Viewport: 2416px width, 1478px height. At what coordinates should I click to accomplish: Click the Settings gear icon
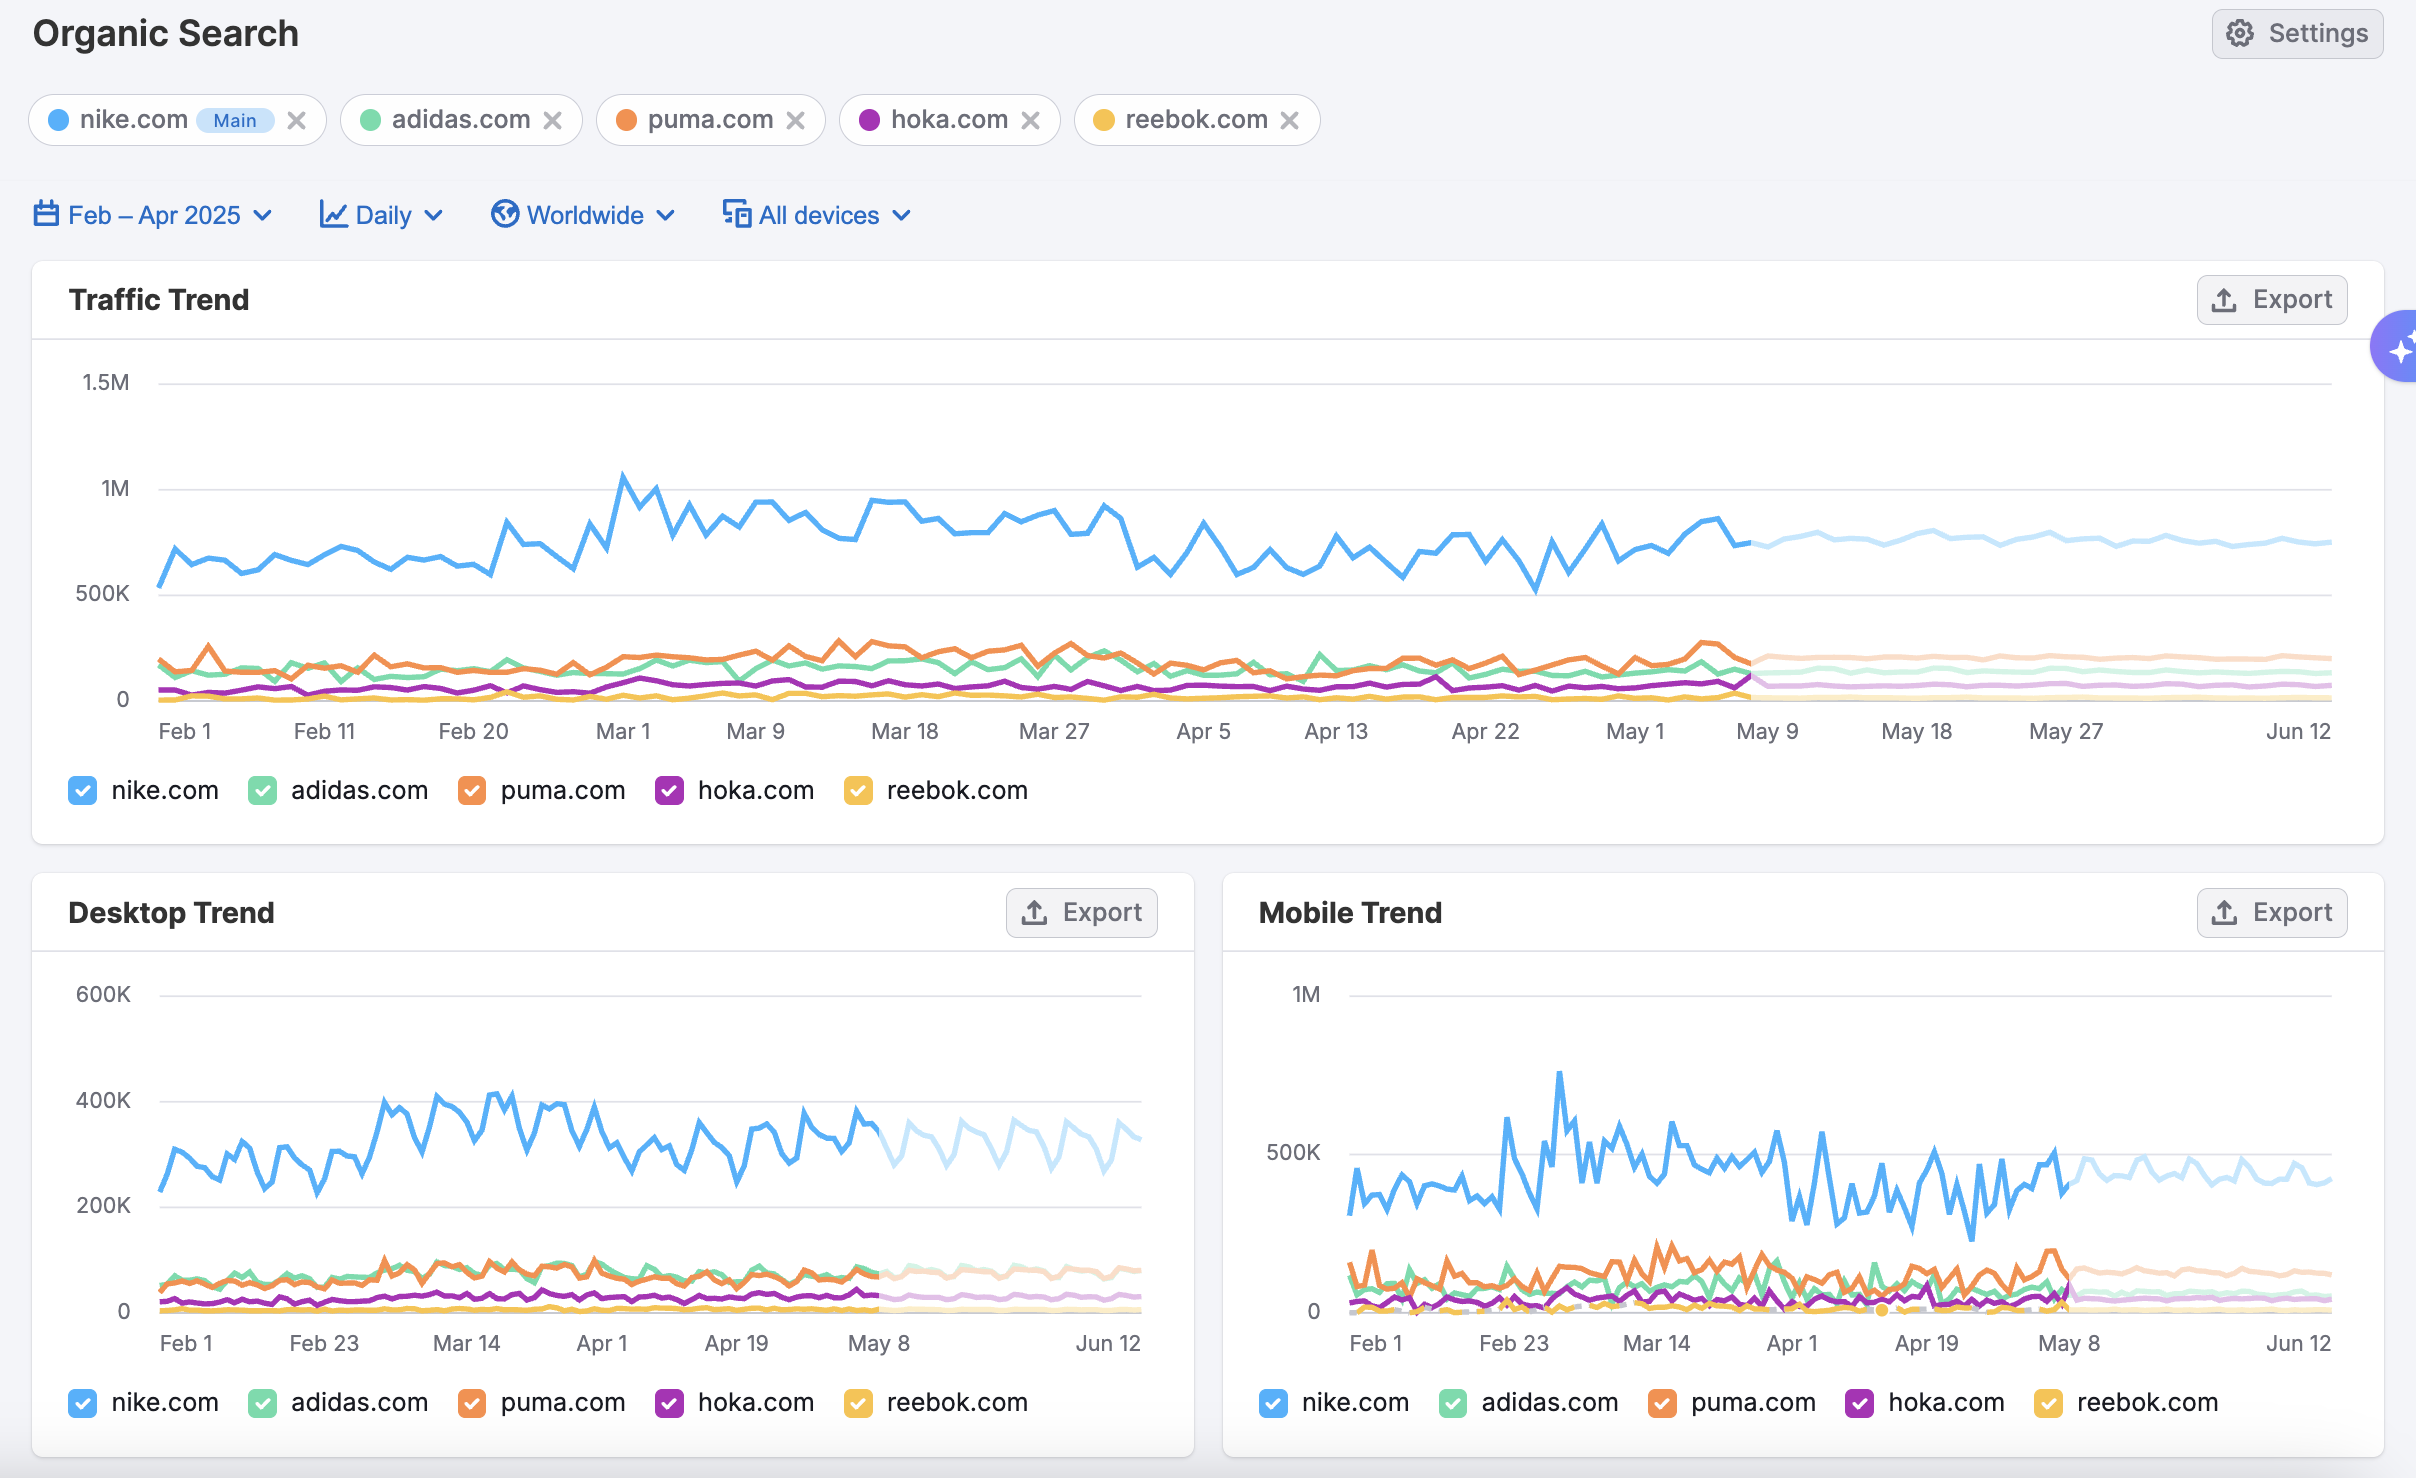(2239, 33)
